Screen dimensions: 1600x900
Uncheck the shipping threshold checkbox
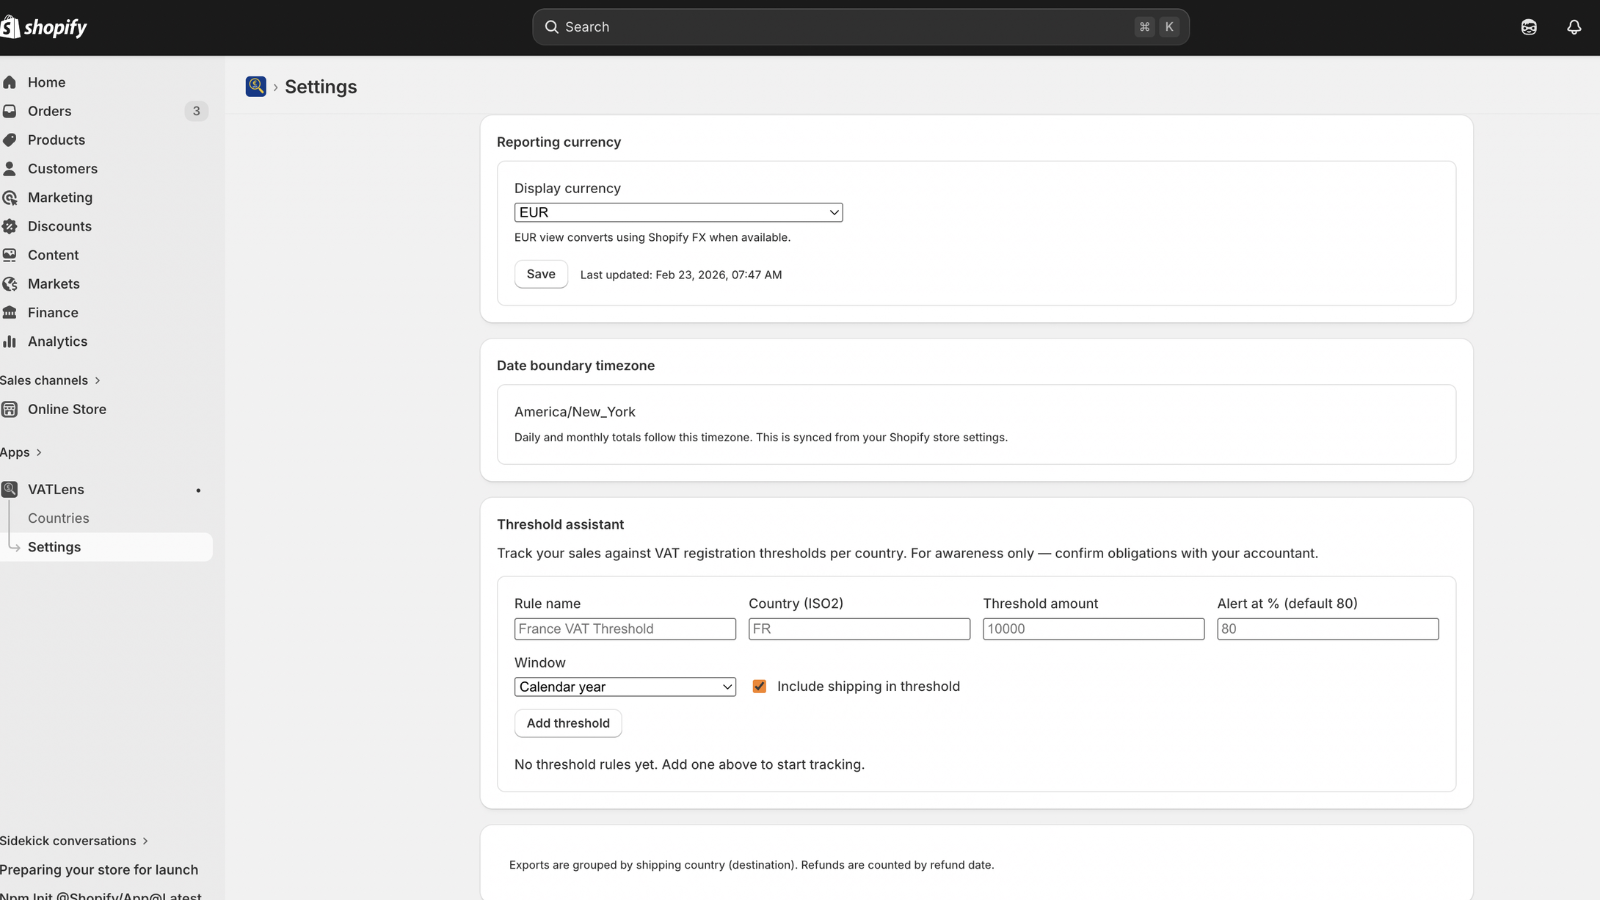[x=760, y=686]
